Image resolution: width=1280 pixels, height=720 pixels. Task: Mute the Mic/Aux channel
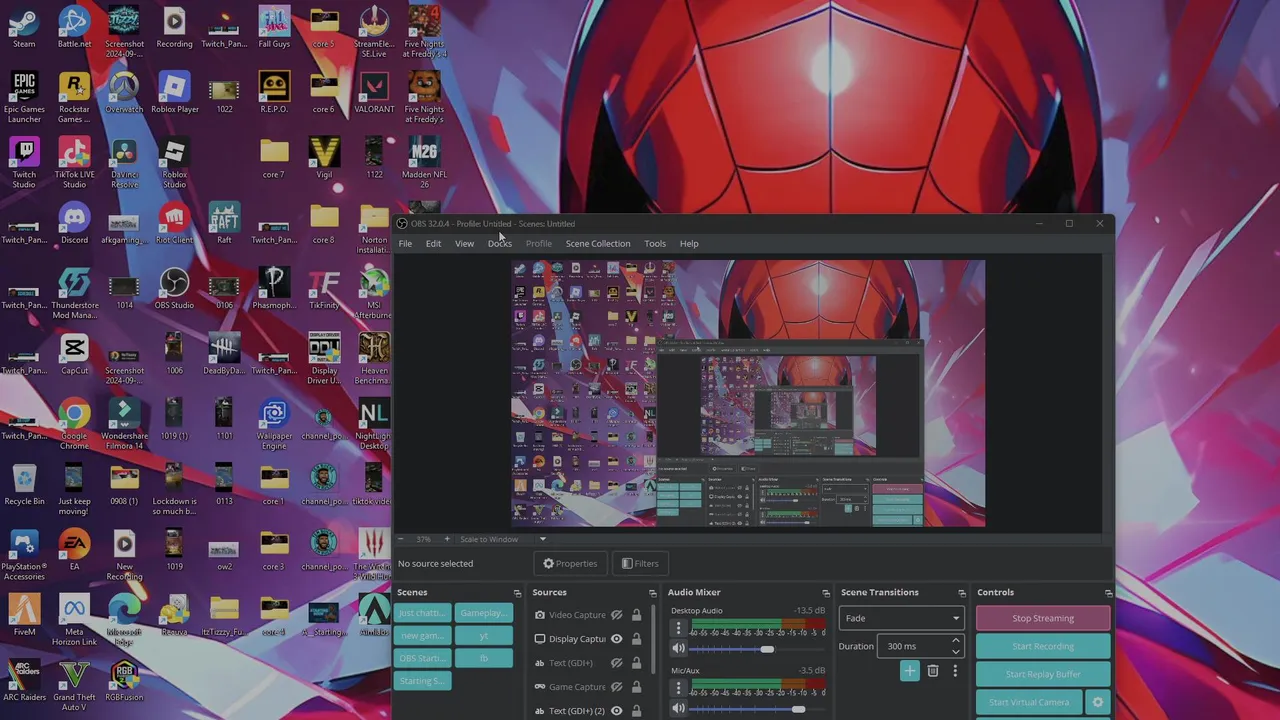pyautogui.click(x=678, y=709)
